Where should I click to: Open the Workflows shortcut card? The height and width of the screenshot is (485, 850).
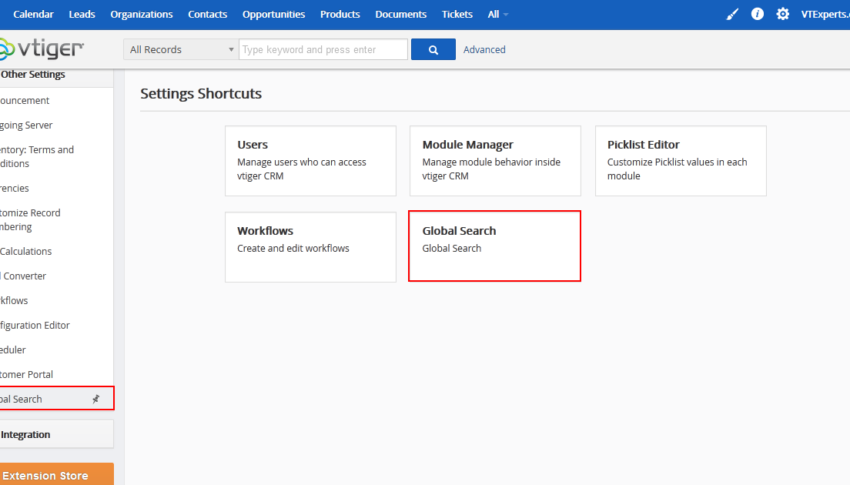(x=311, y=247)
